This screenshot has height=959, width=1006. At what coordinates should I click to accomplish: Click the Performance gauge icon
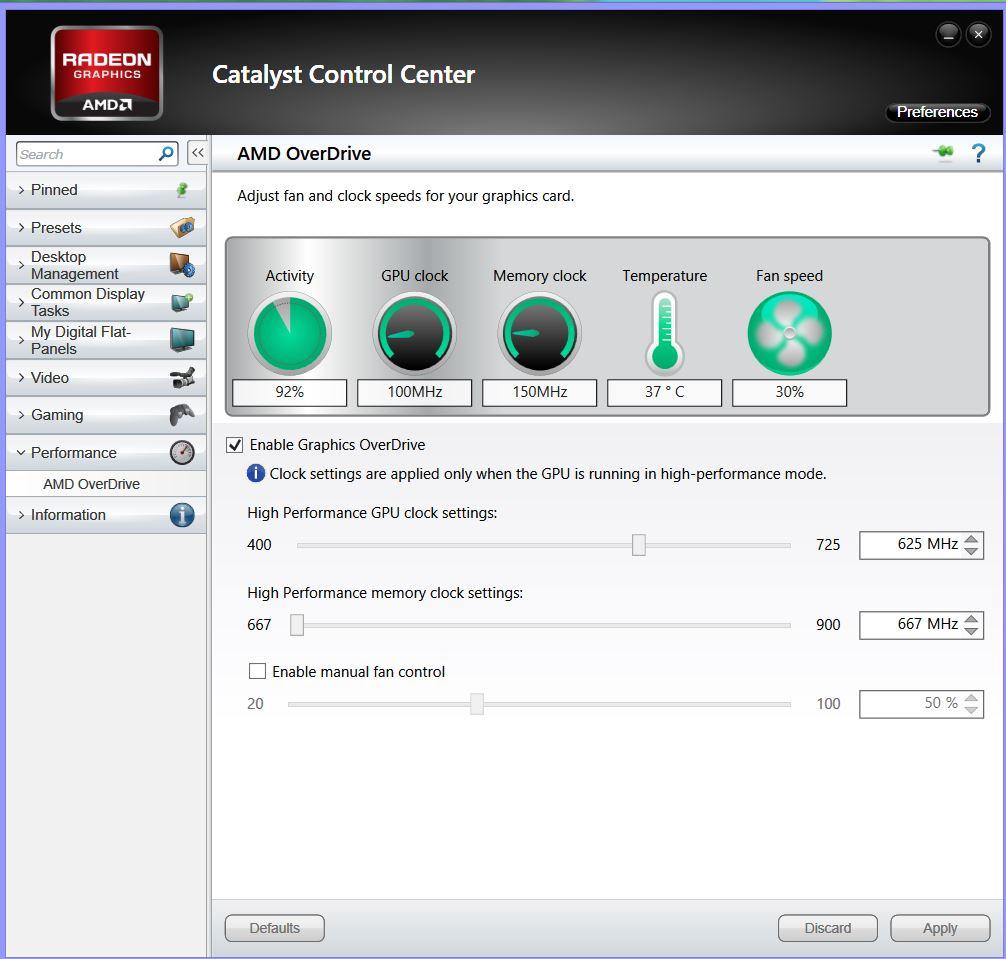click(x=182, y=452)
